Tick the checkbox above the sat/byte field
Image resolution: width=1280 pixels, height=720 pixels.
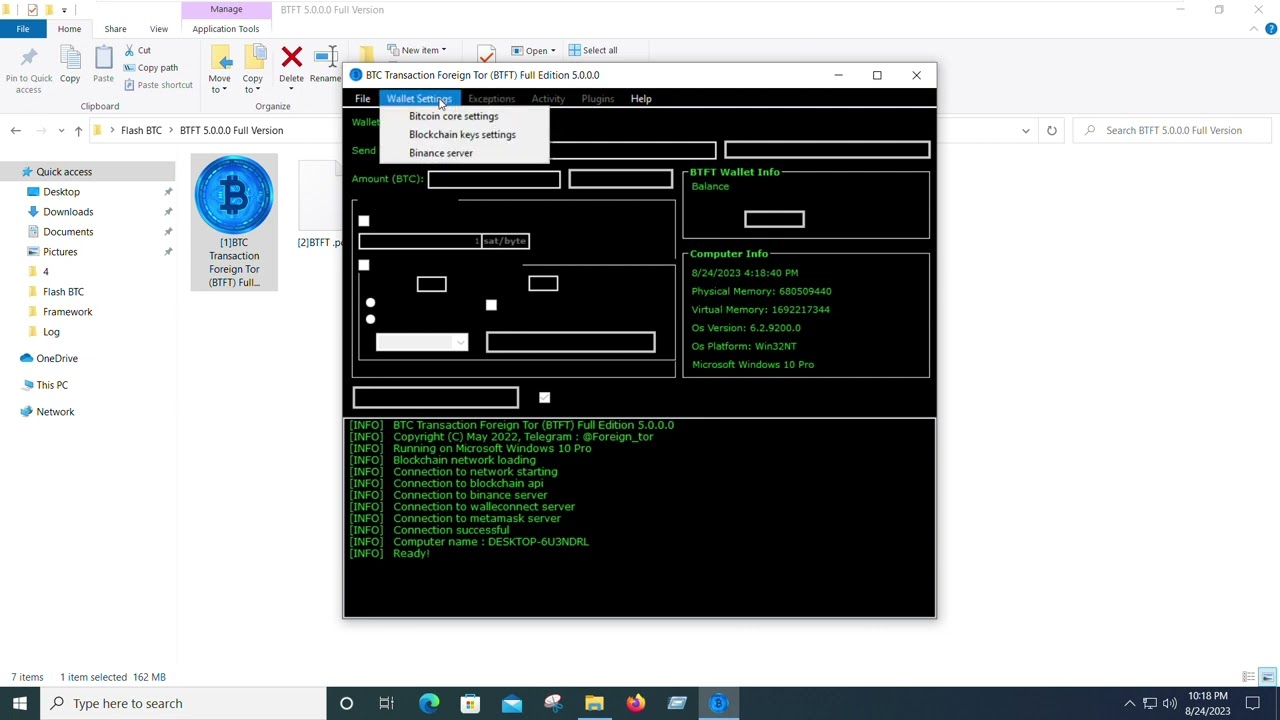(x=364, y=221)
